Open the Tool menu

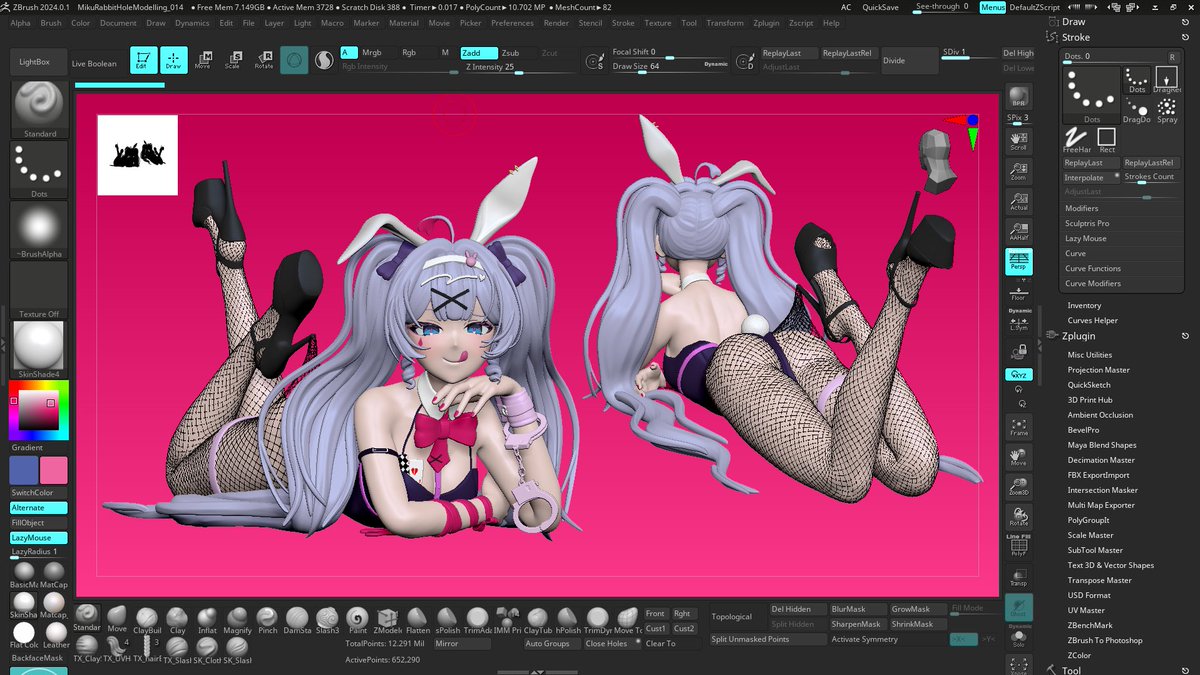tap(689, 22)
